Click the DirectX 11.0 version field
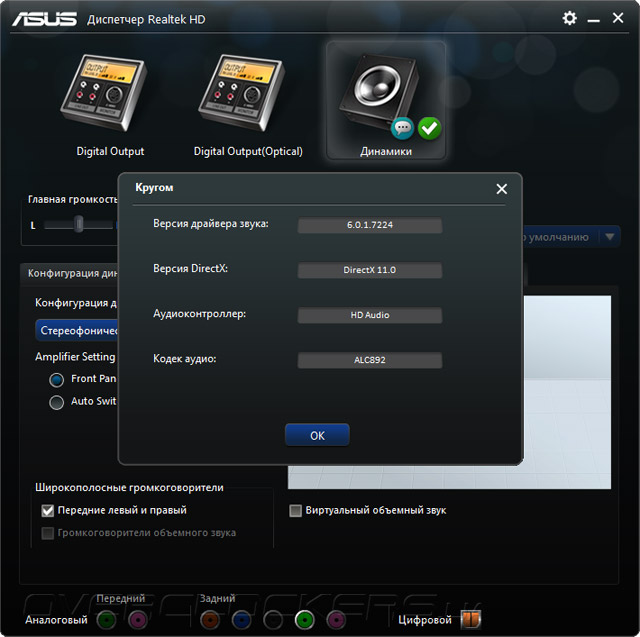The image size is (640, 637). tap(370, 270)
